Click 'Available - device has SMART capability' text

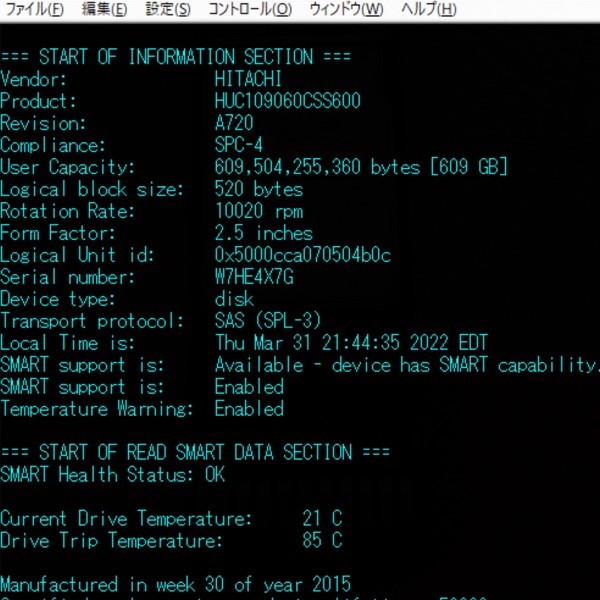point(405,365)
